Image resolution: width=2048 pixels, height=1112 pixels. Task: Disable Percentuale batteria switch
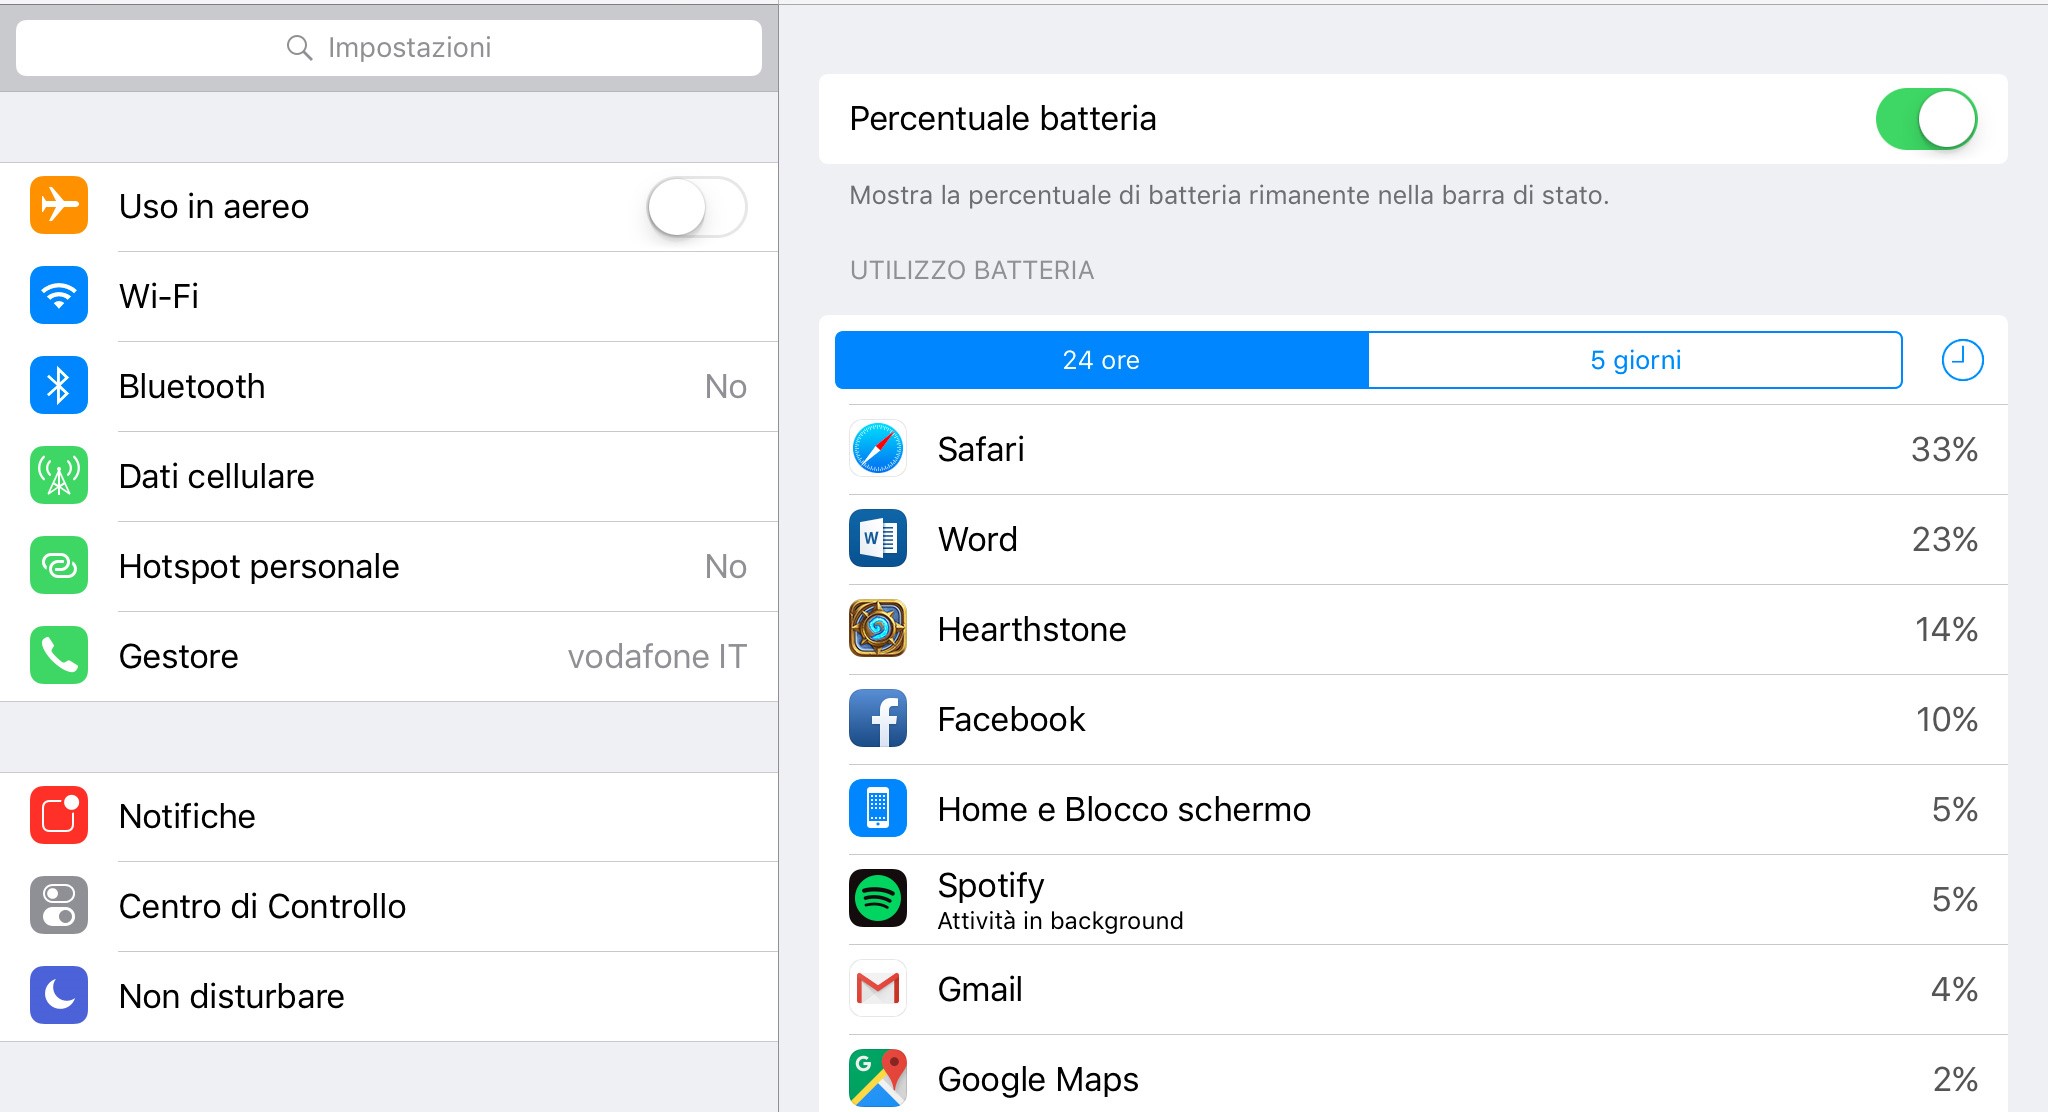[x=1926, y=119]
